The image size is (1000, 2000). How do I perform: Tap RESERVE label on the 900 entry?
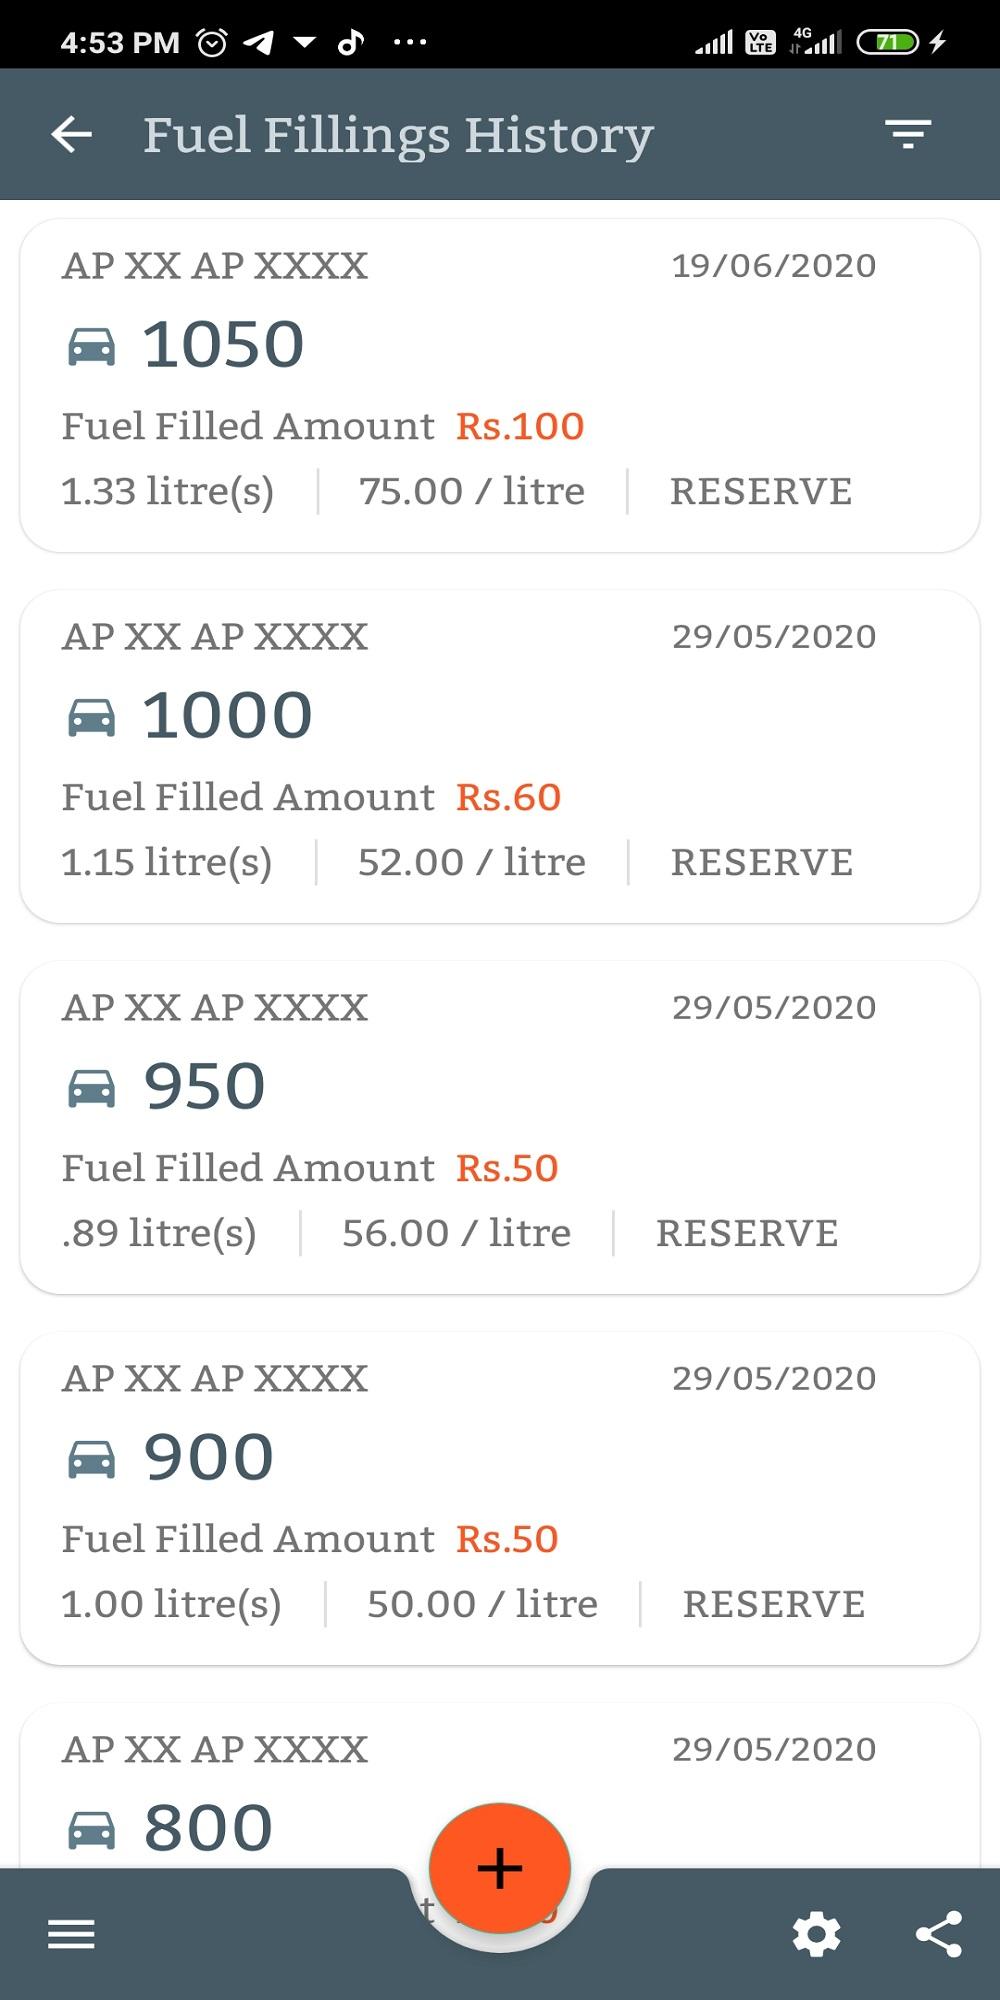(774, 1604)
